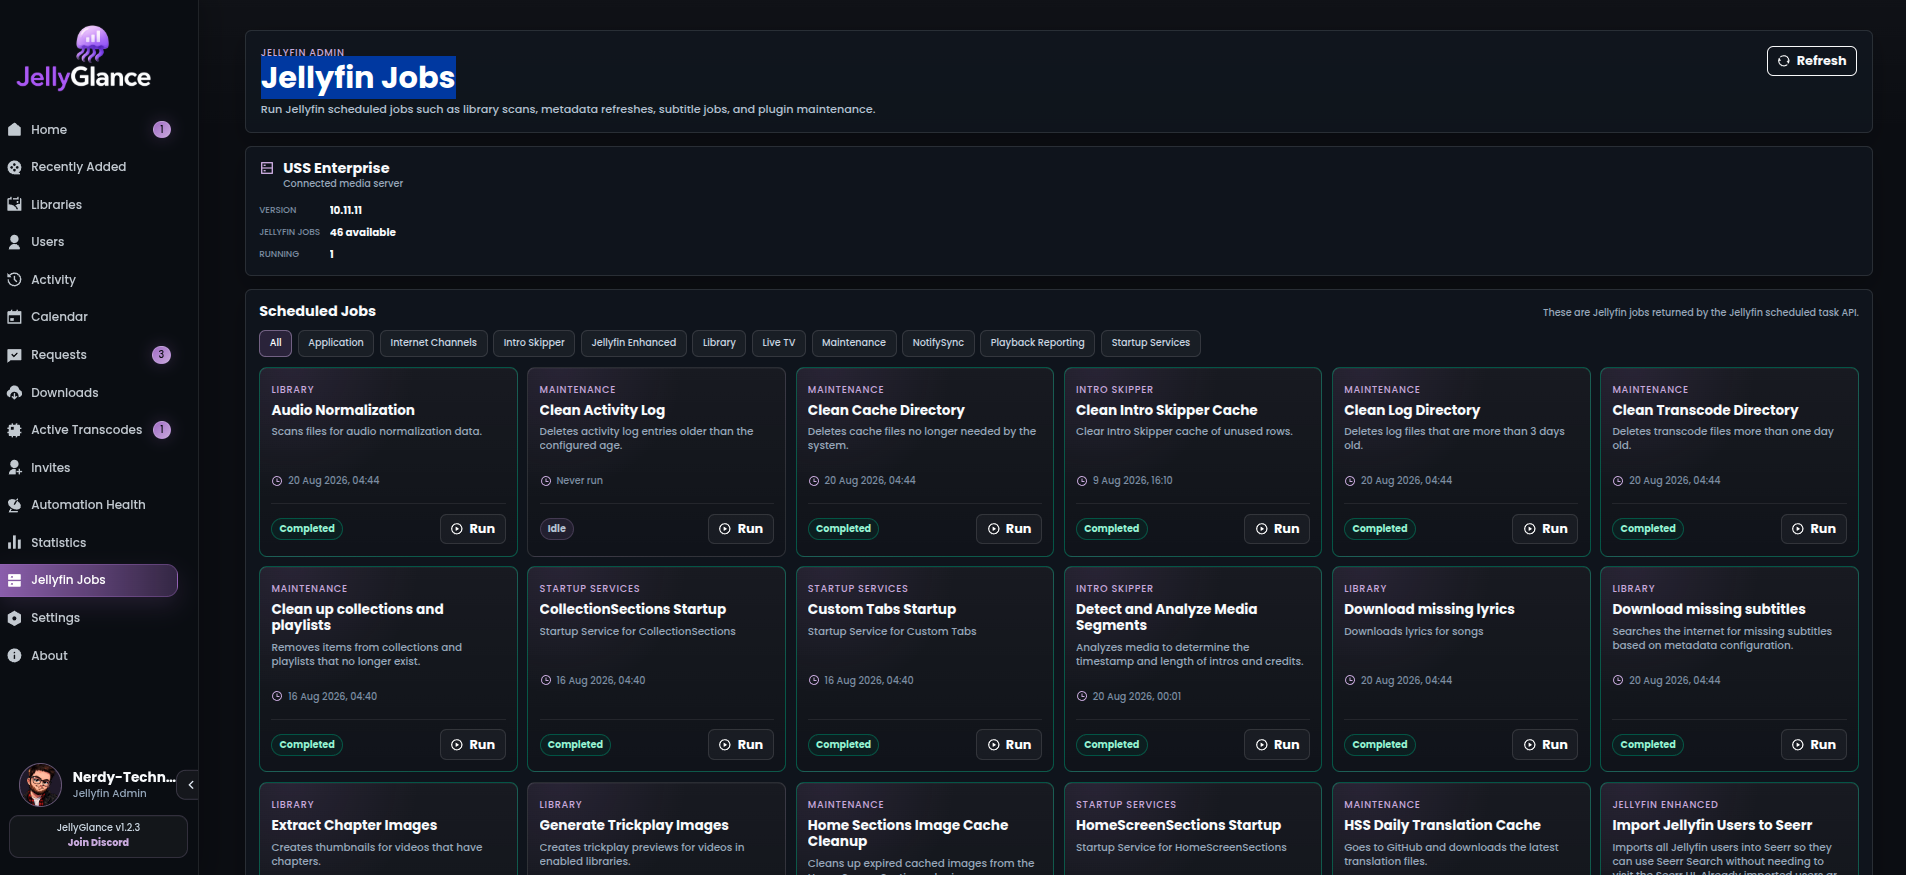Screen dimensions: 1906x875
Task: Click the Active Transcodes count badge
Action: 162,430
